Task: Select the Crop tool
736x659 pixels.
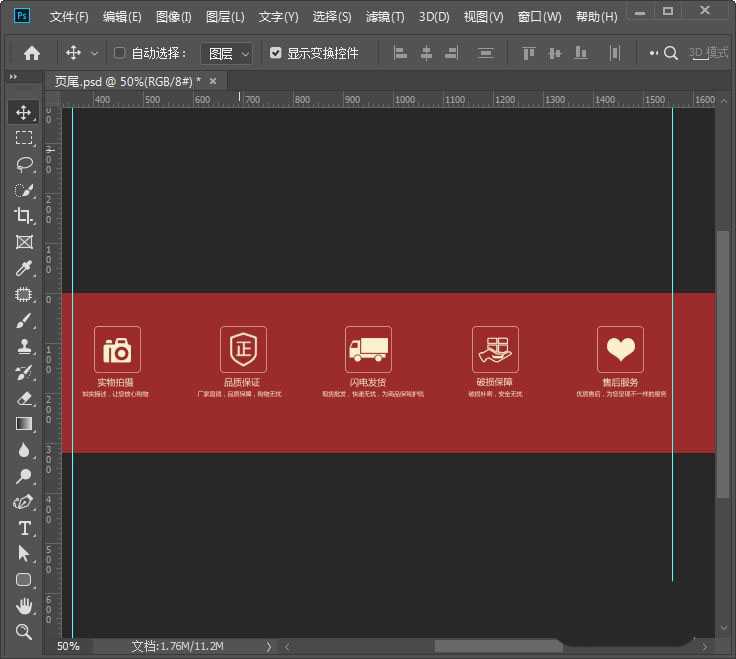Action: (24, 216)
